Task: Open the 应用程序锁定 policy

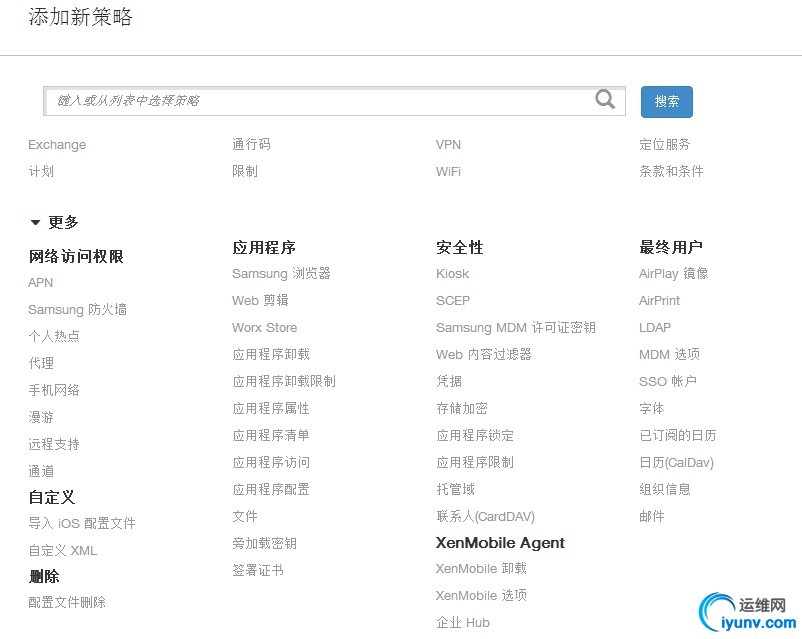Action: pyautogui.click(x=475, y=435)
